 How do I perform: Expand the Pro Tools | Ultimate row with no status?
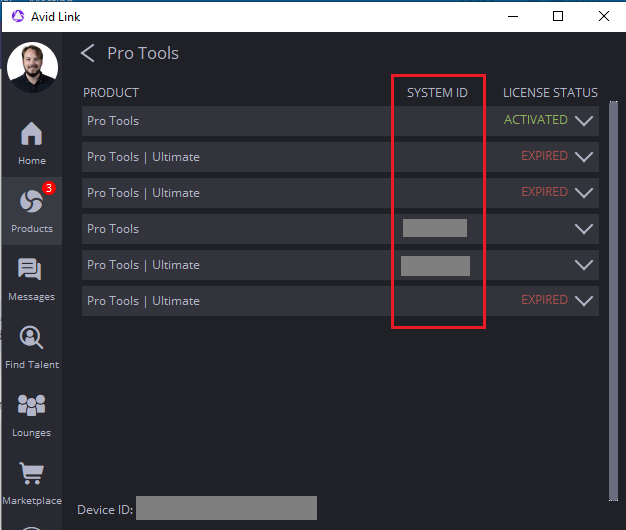pos(584,265)
